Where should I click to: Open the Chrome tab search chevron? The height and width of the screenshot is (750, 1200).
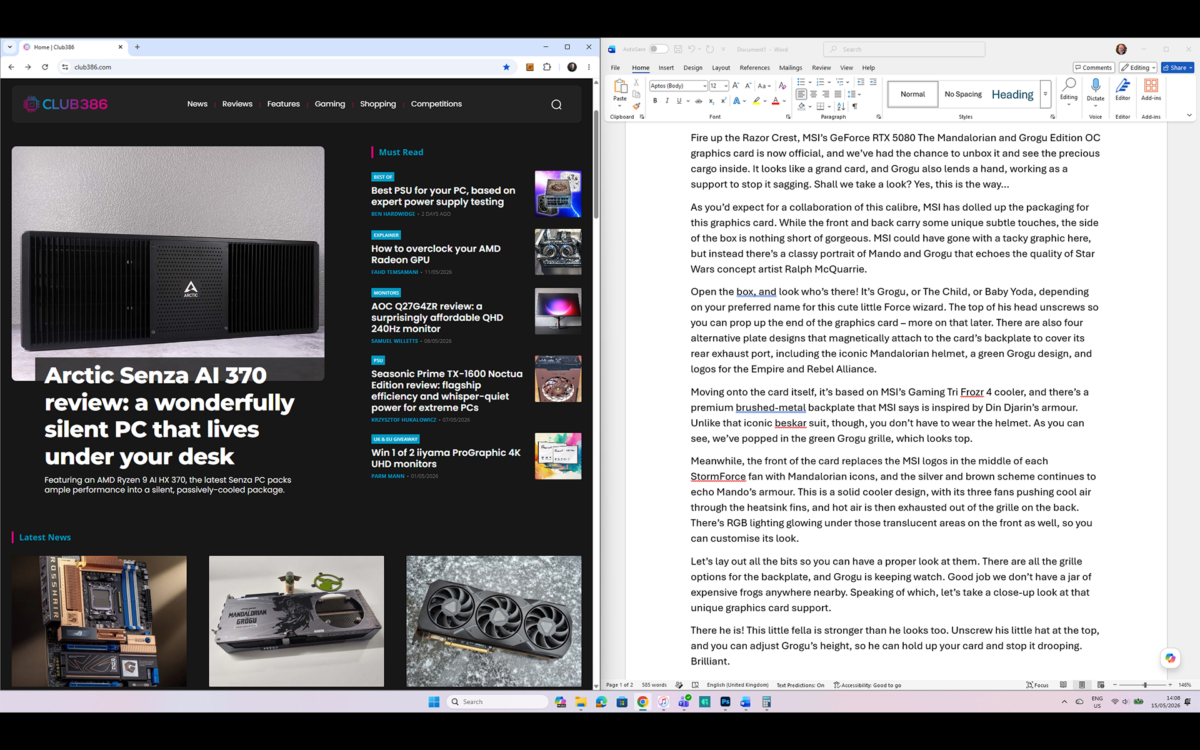[x=10, y=47]
